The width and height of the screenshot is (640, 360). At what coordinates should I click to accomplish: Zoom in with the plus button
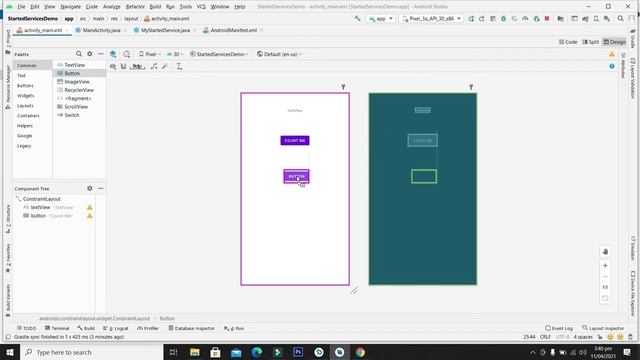click(605, 265)
